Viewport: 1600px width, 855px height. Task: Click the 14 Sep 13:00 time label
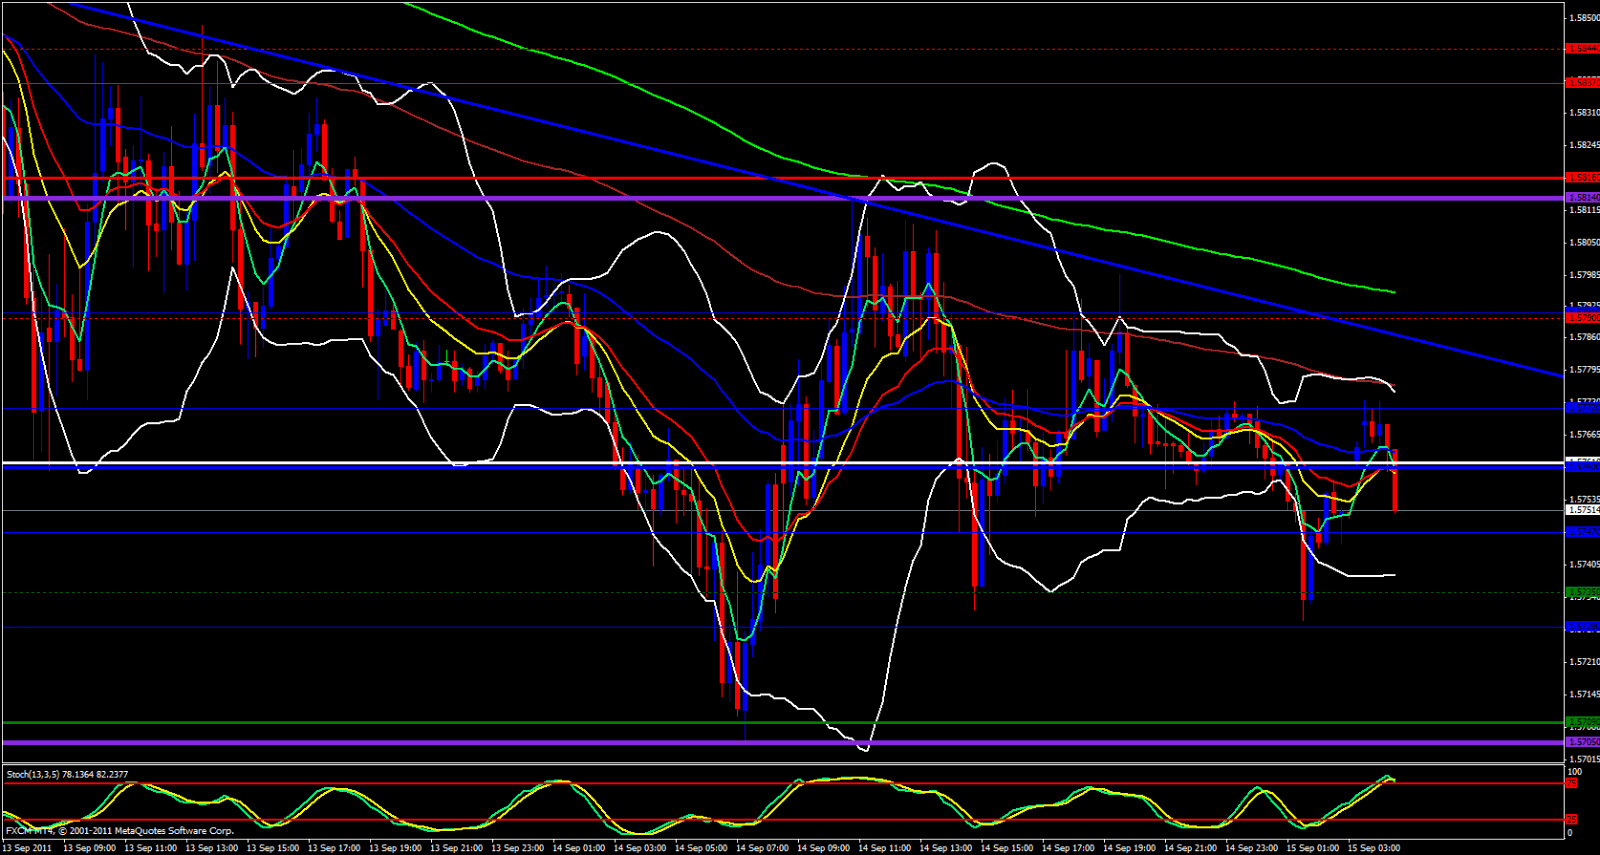tap(945, 848)
